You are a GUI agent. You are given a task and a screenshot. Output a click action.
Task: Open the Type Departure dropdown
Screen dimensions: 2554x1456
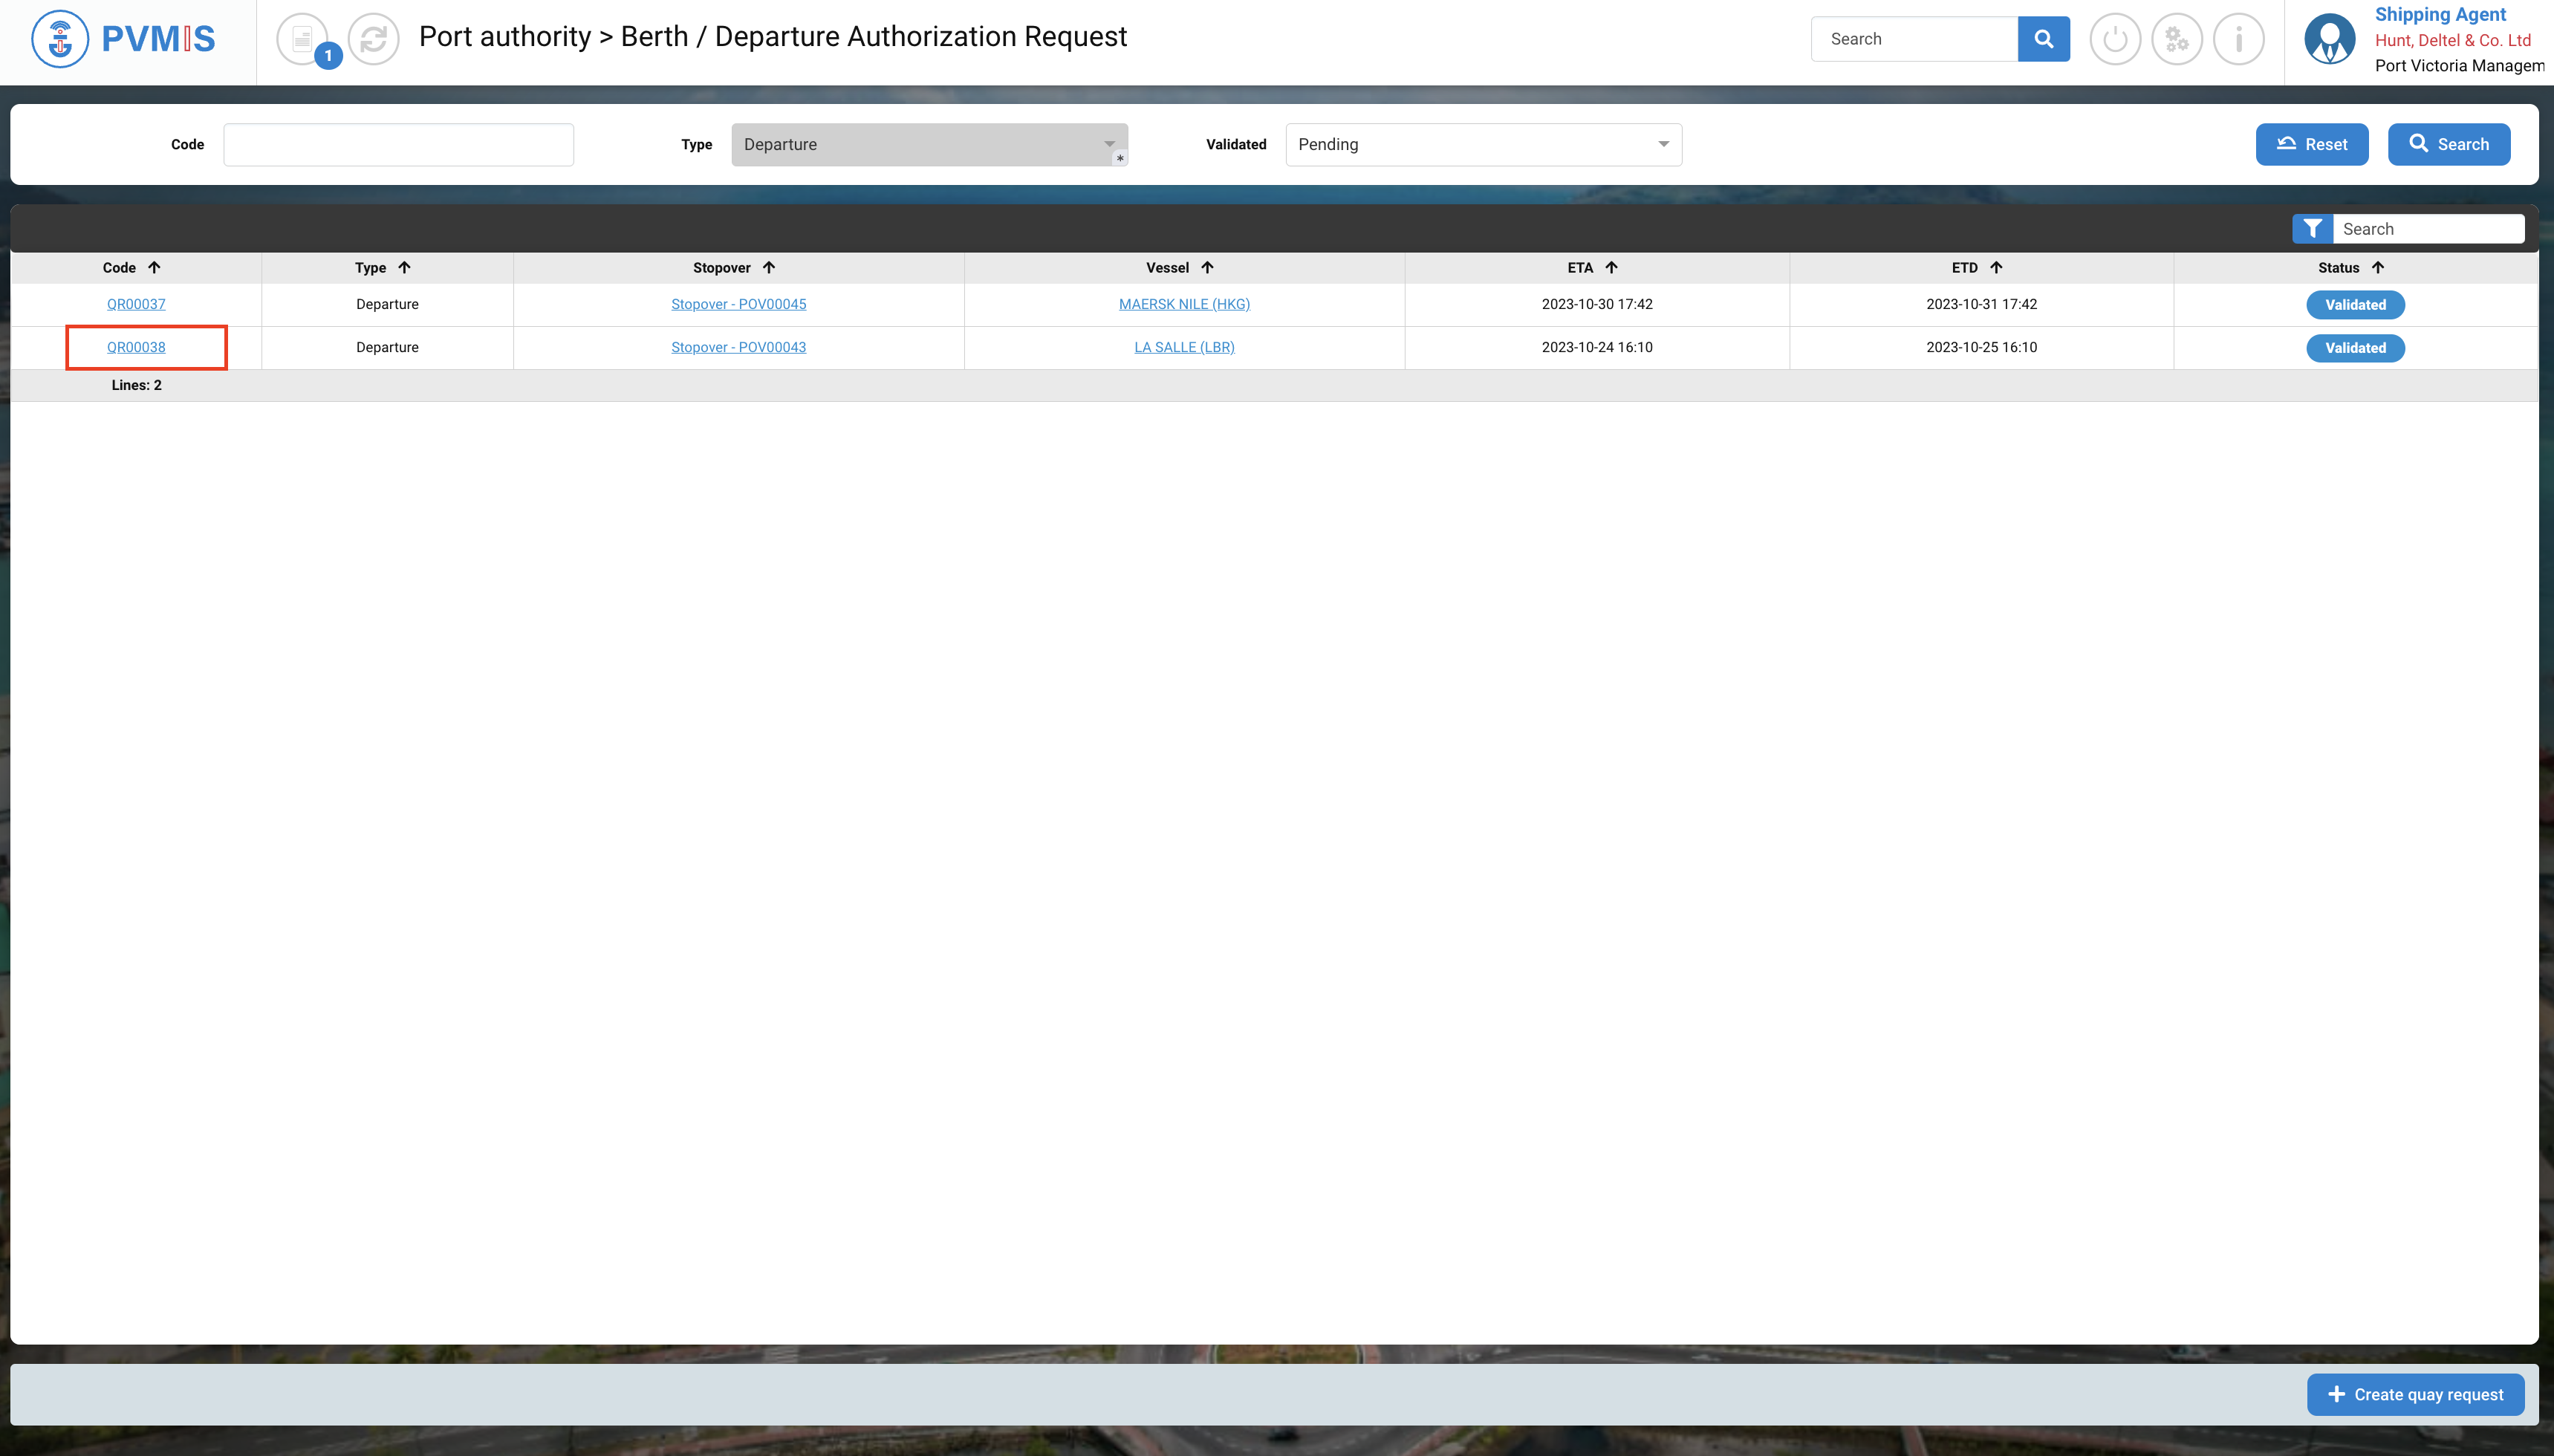[929, 145]
